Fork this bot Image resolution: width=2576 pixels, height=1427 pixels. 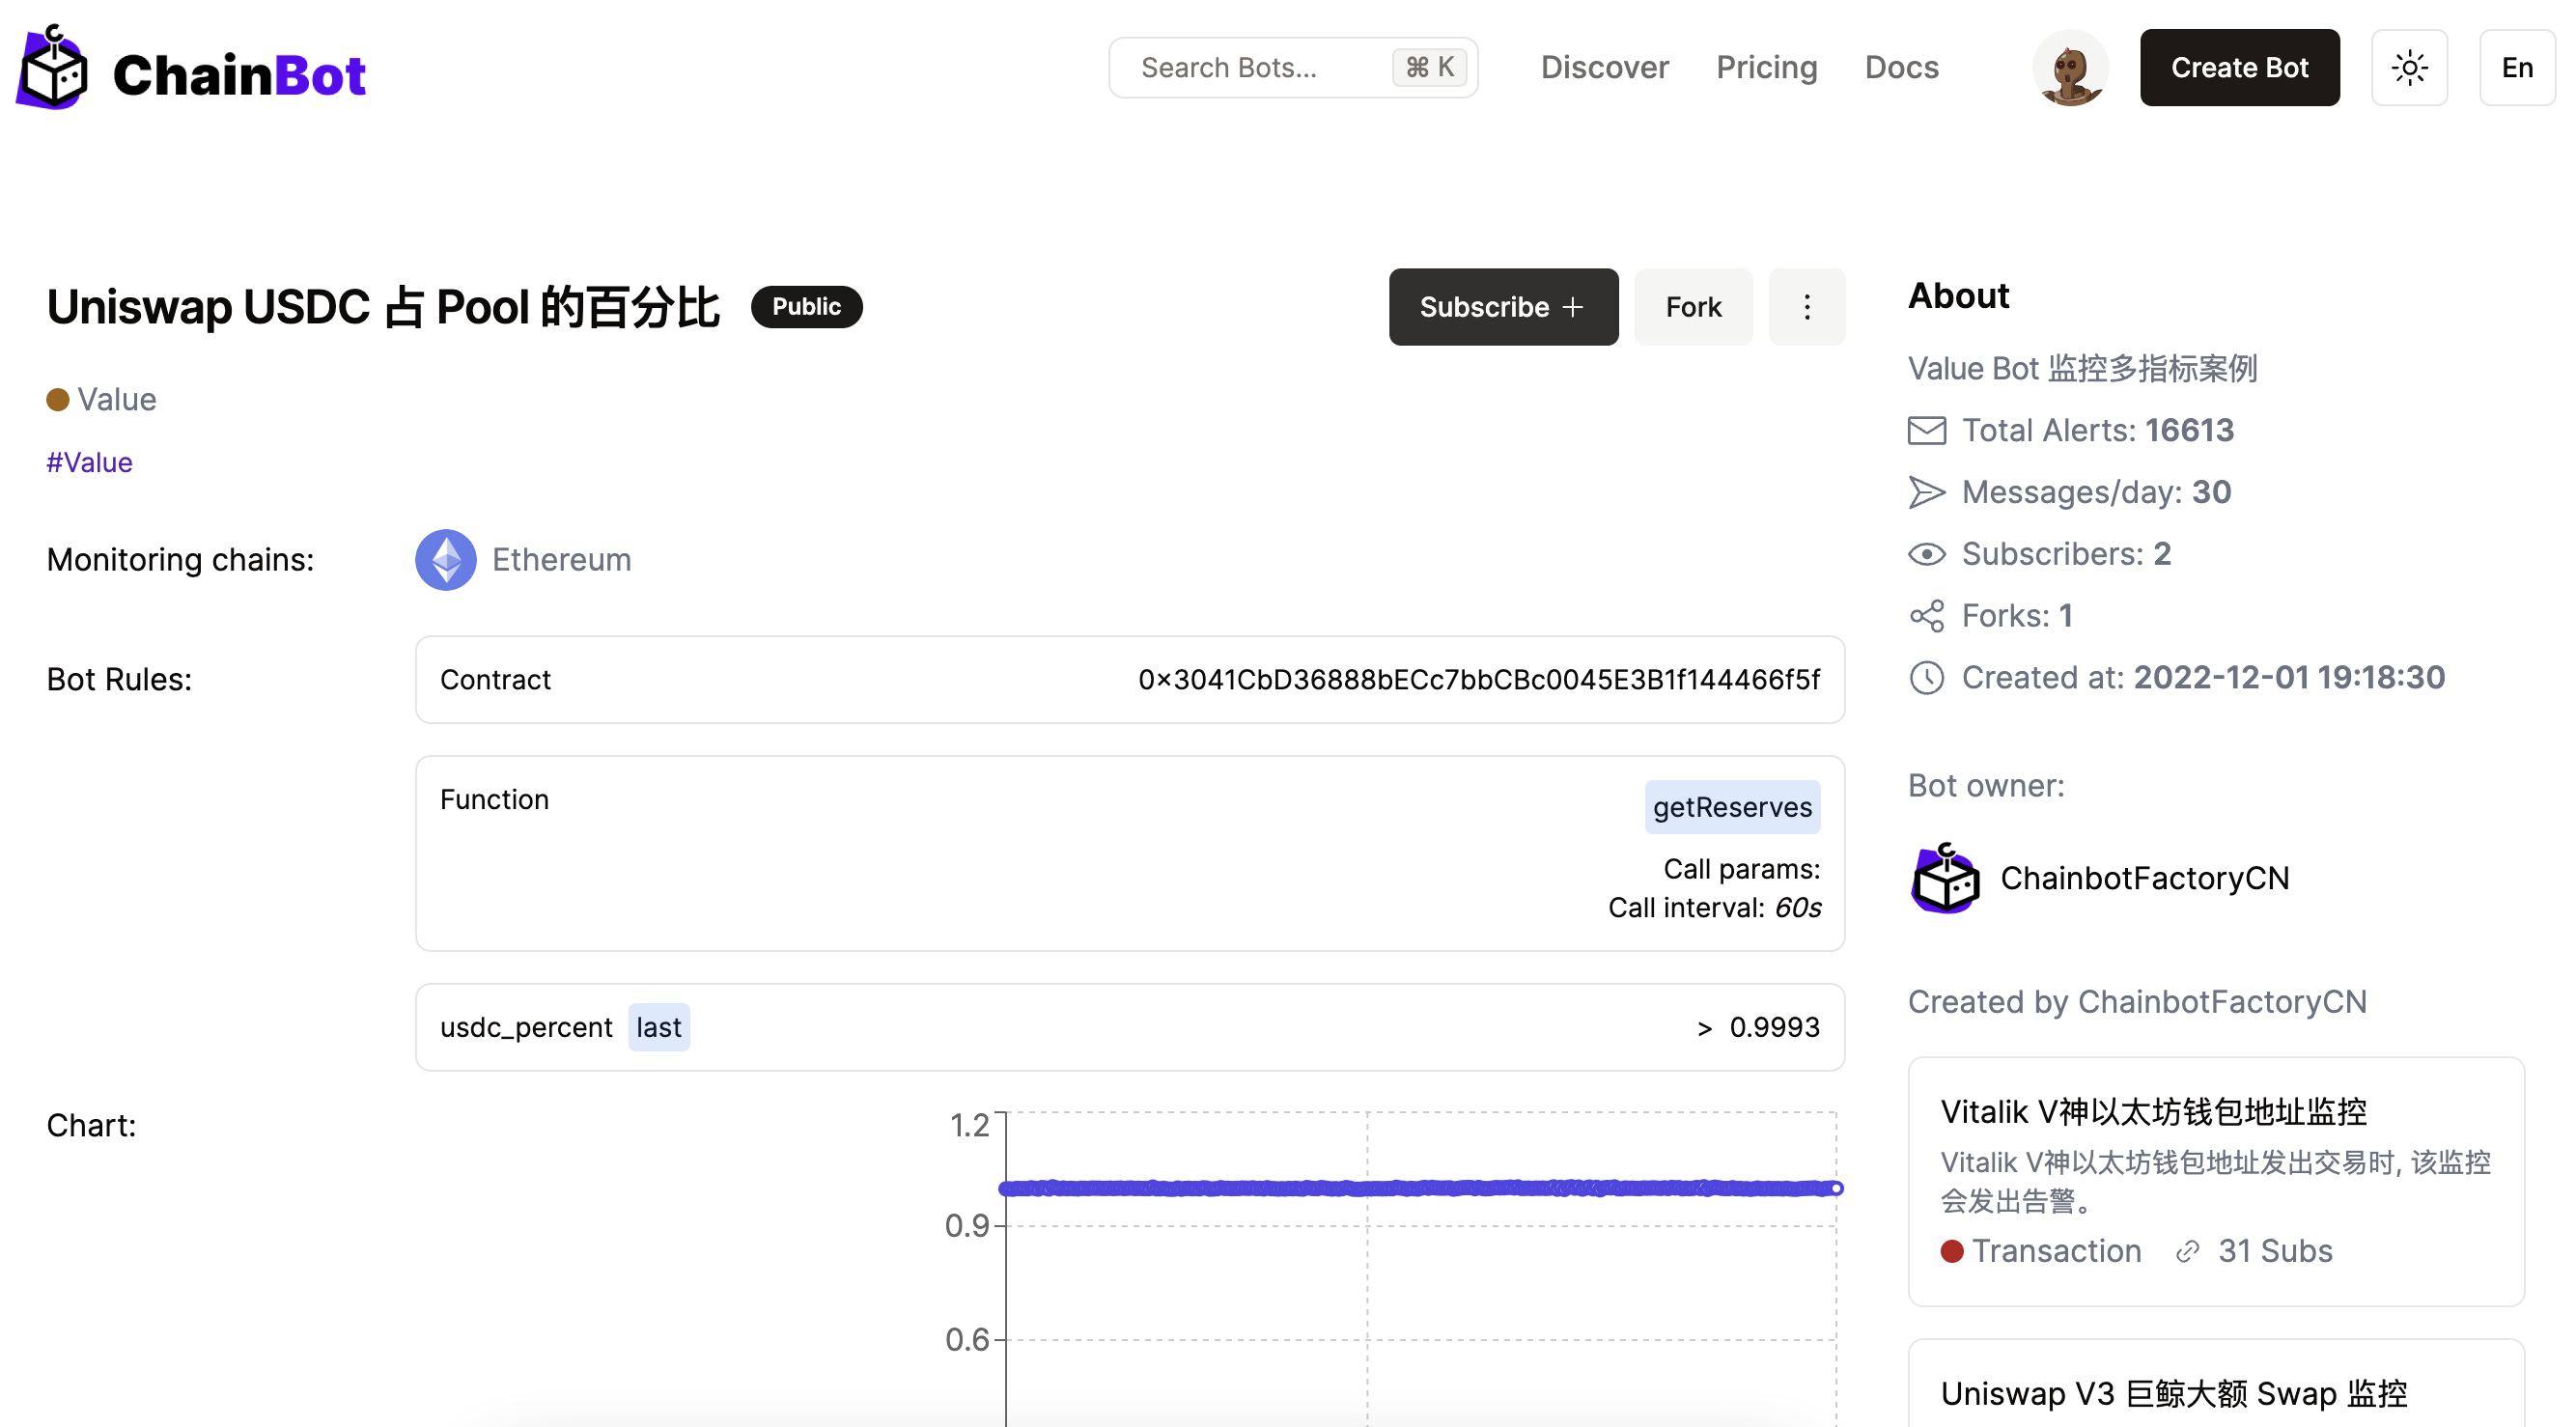click(x=1692, y=307)
